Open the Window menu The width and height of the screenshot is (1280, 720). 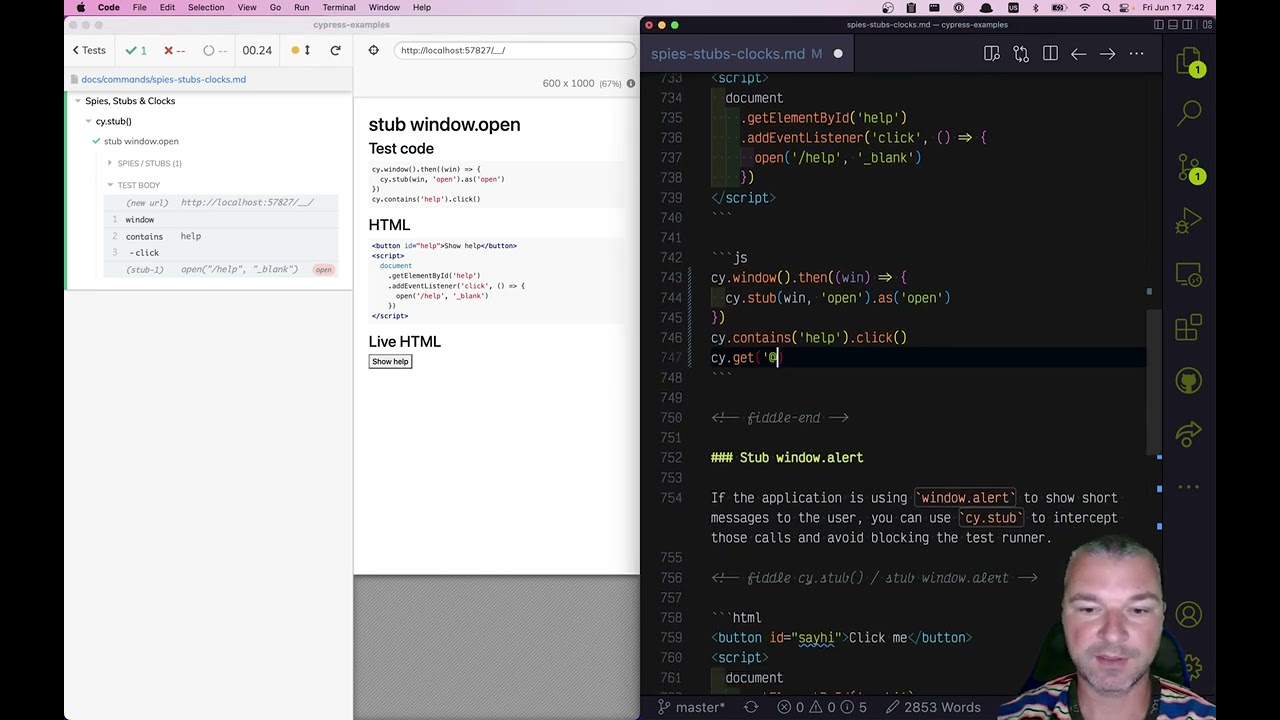coord(384,8)
